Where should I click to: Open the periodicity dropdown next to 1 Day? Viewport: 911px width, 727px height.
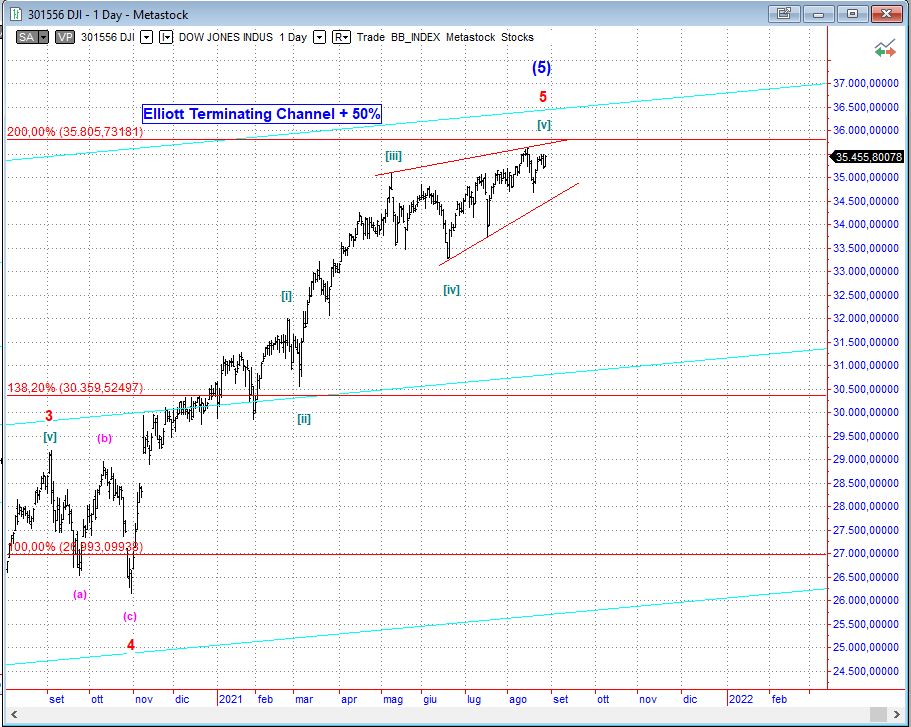pyautogui.click(x=319, y=37)
